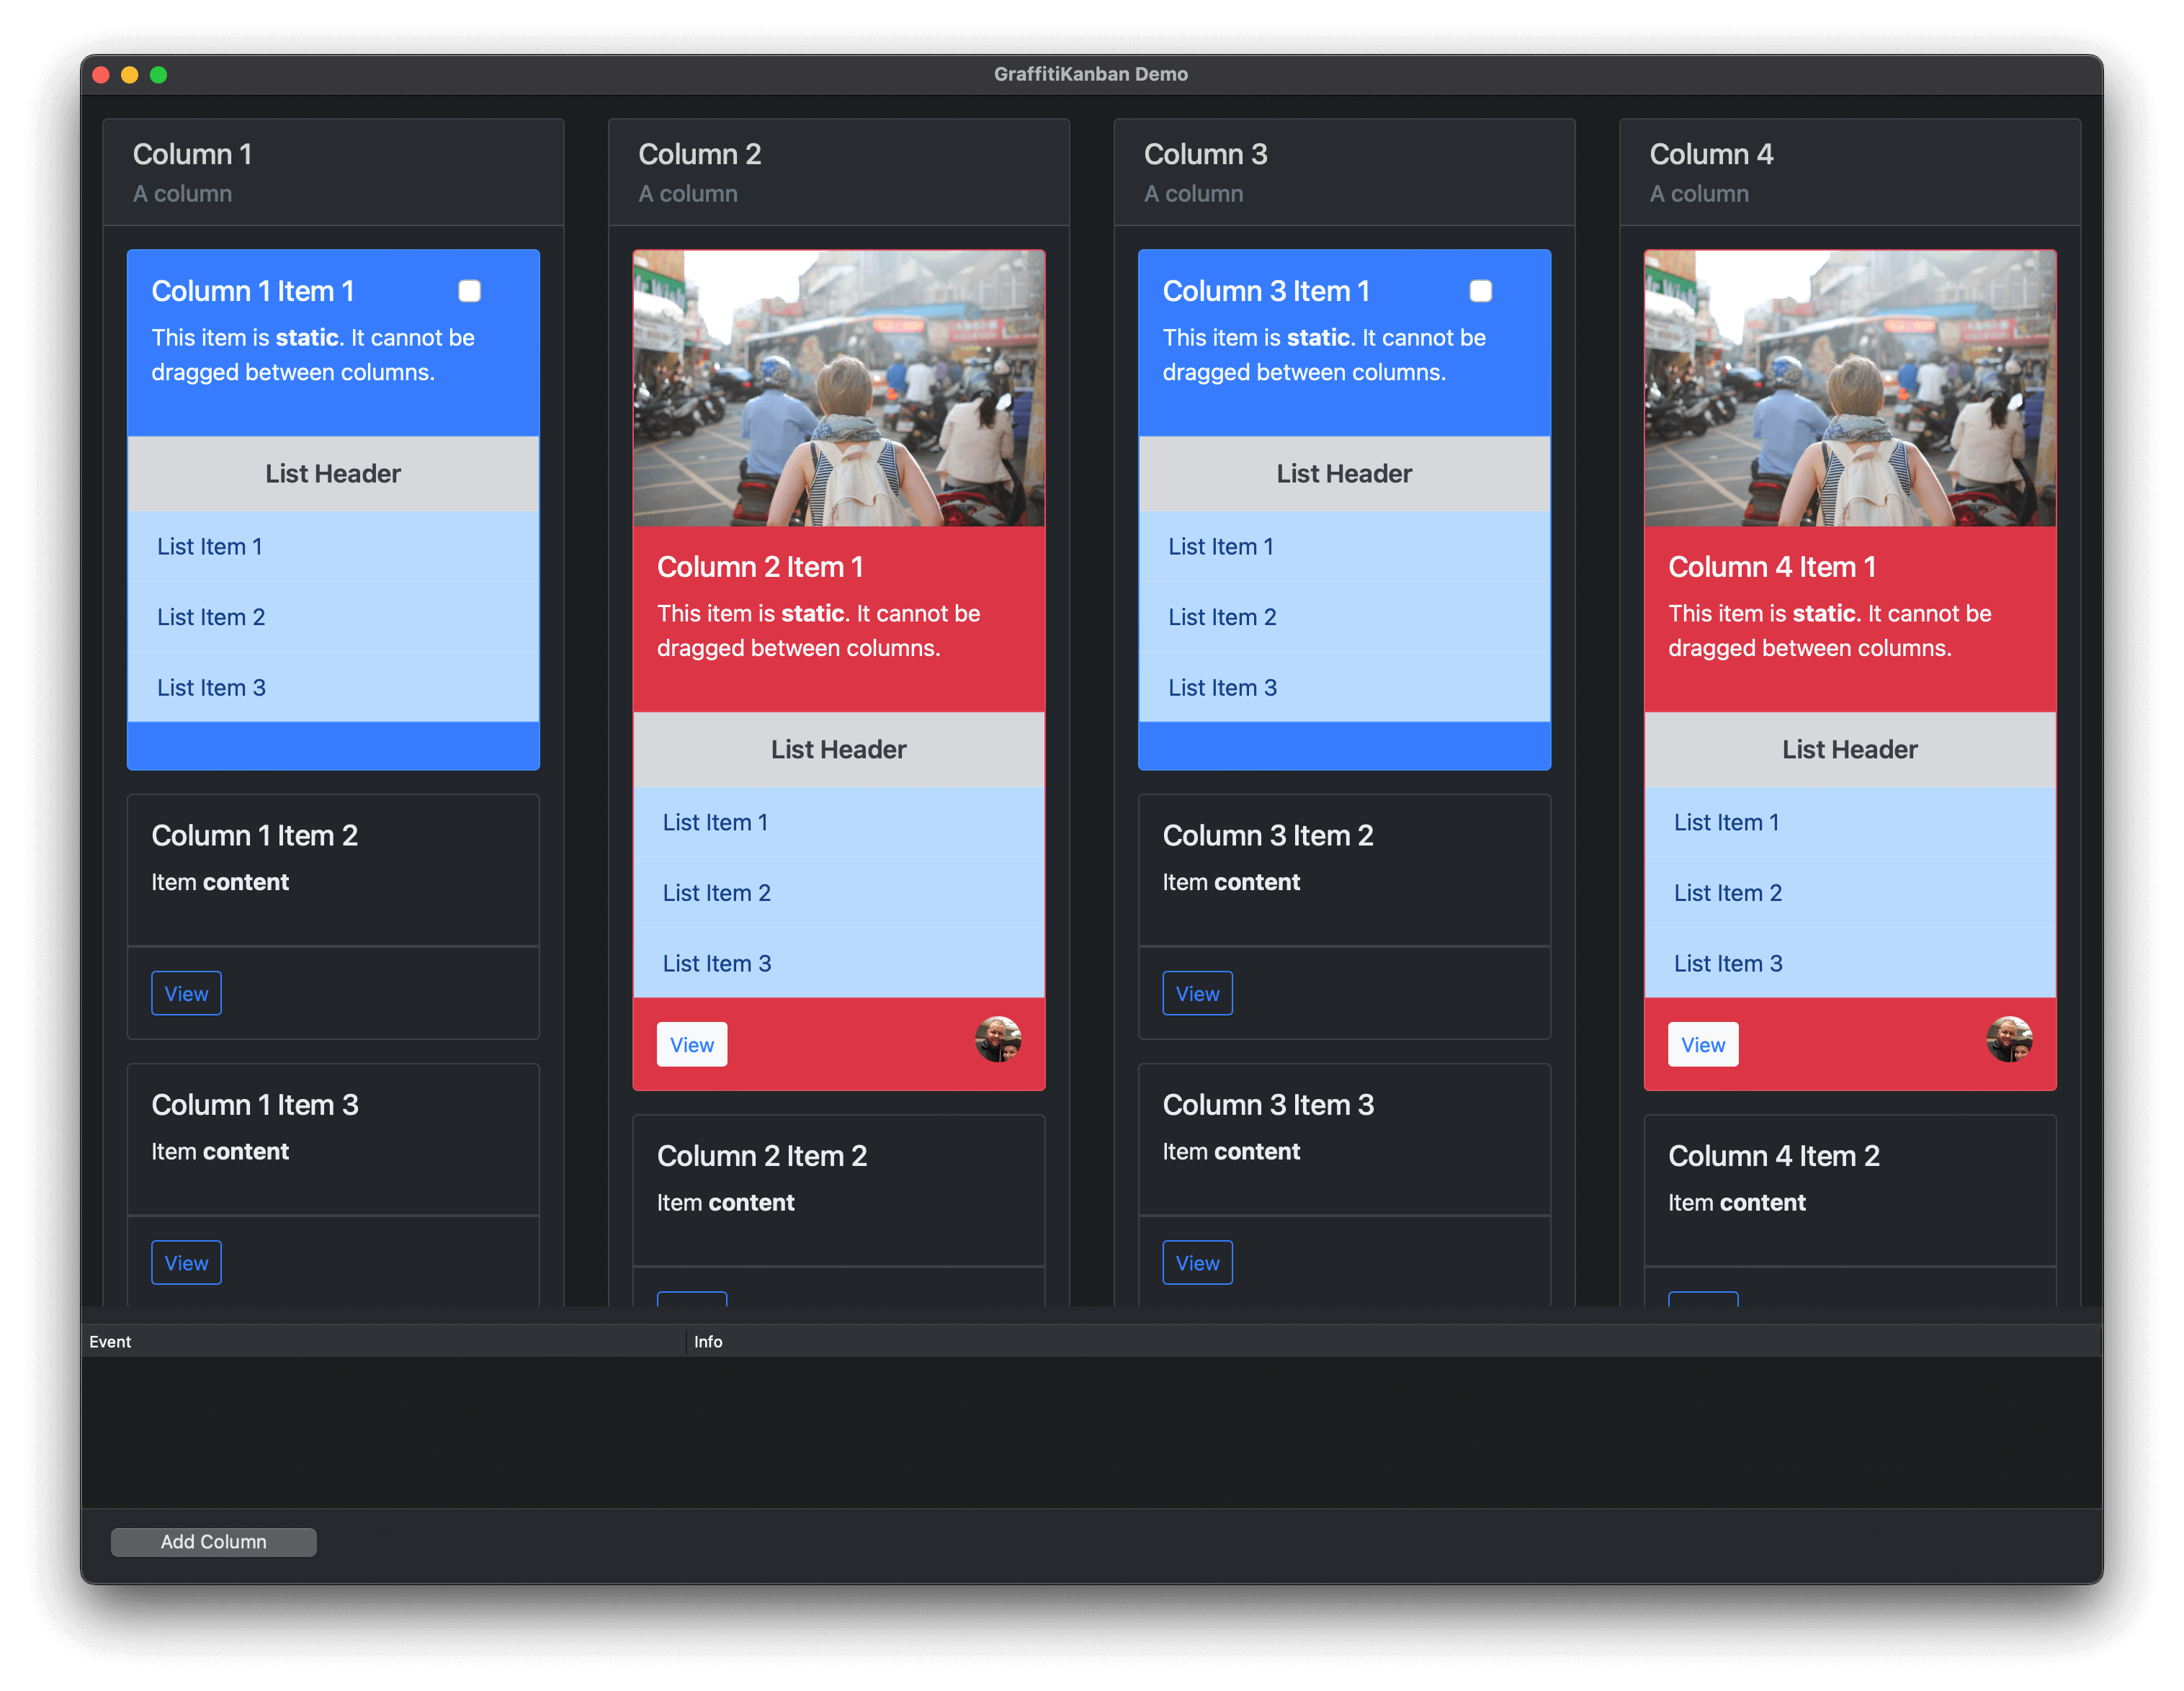2184x1691 pixels.
Task: Click the Column 3 Item 1 card title
Action: point(1265,291)
